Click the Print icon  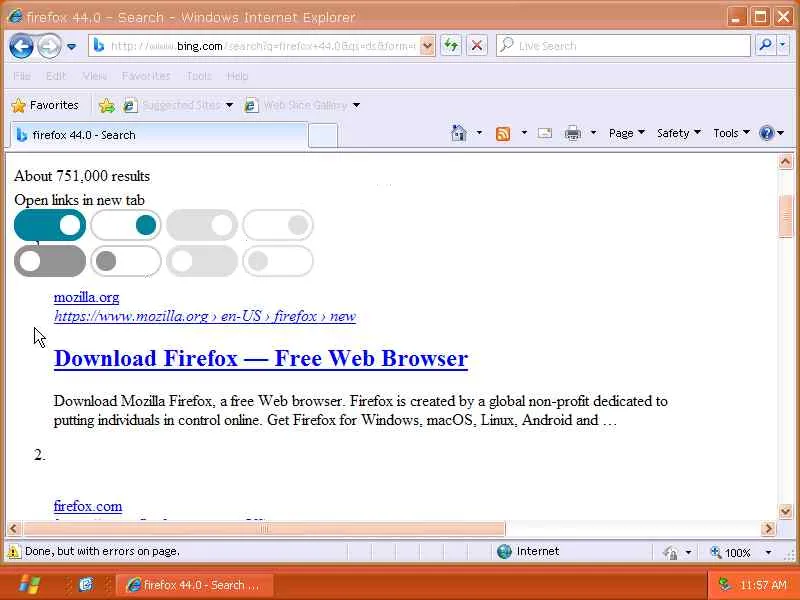(573, 133)
